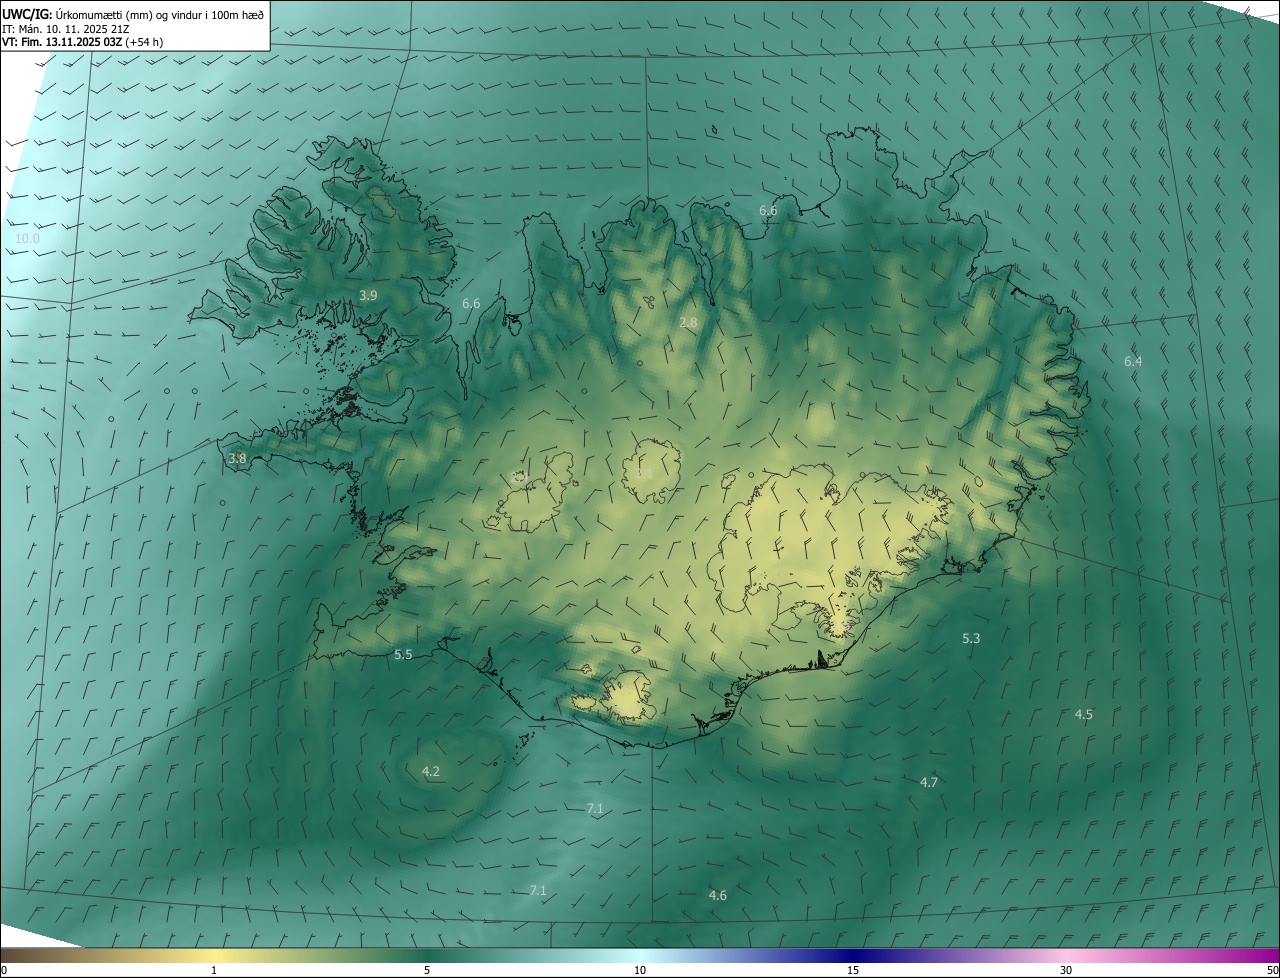Image resolution: width=1280 pixels, height=978 pixels.
Task: Click the 4.6 value near the bottom edge
Action: point(718,895)
